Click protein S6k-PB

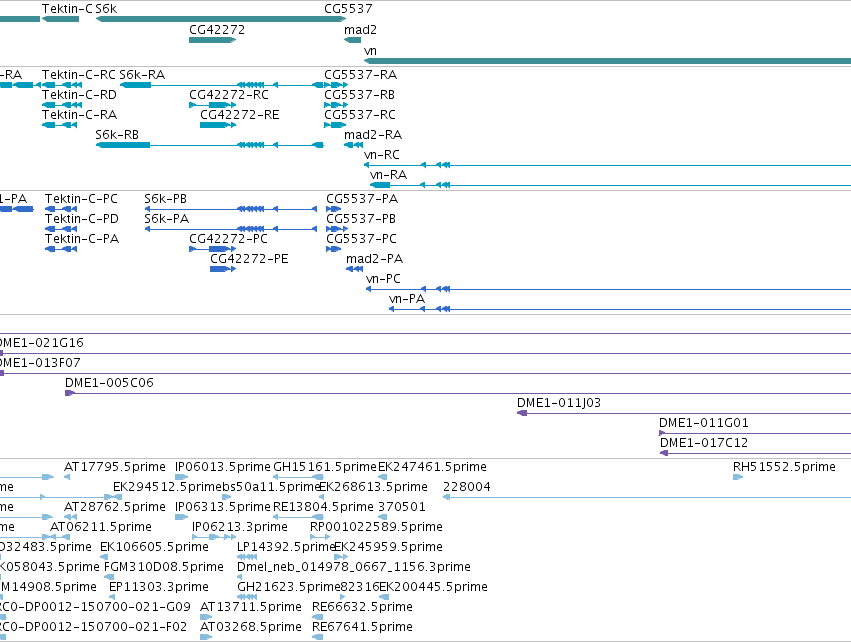point(231,209)
